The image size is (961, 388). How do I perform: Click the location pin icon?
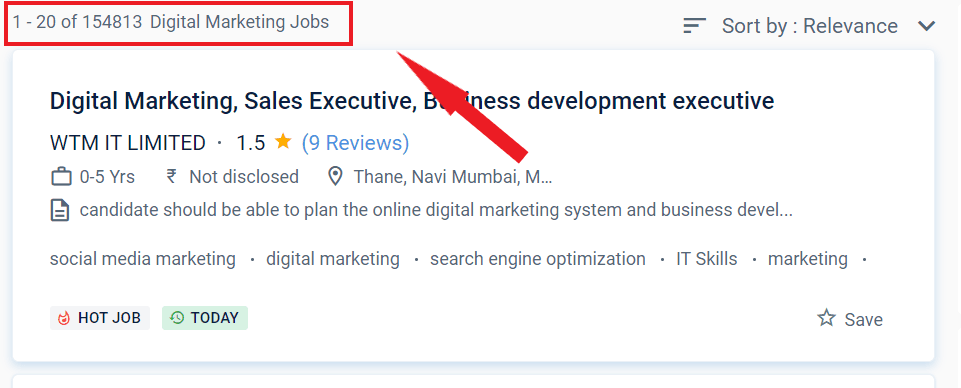(x=335, y=177)
